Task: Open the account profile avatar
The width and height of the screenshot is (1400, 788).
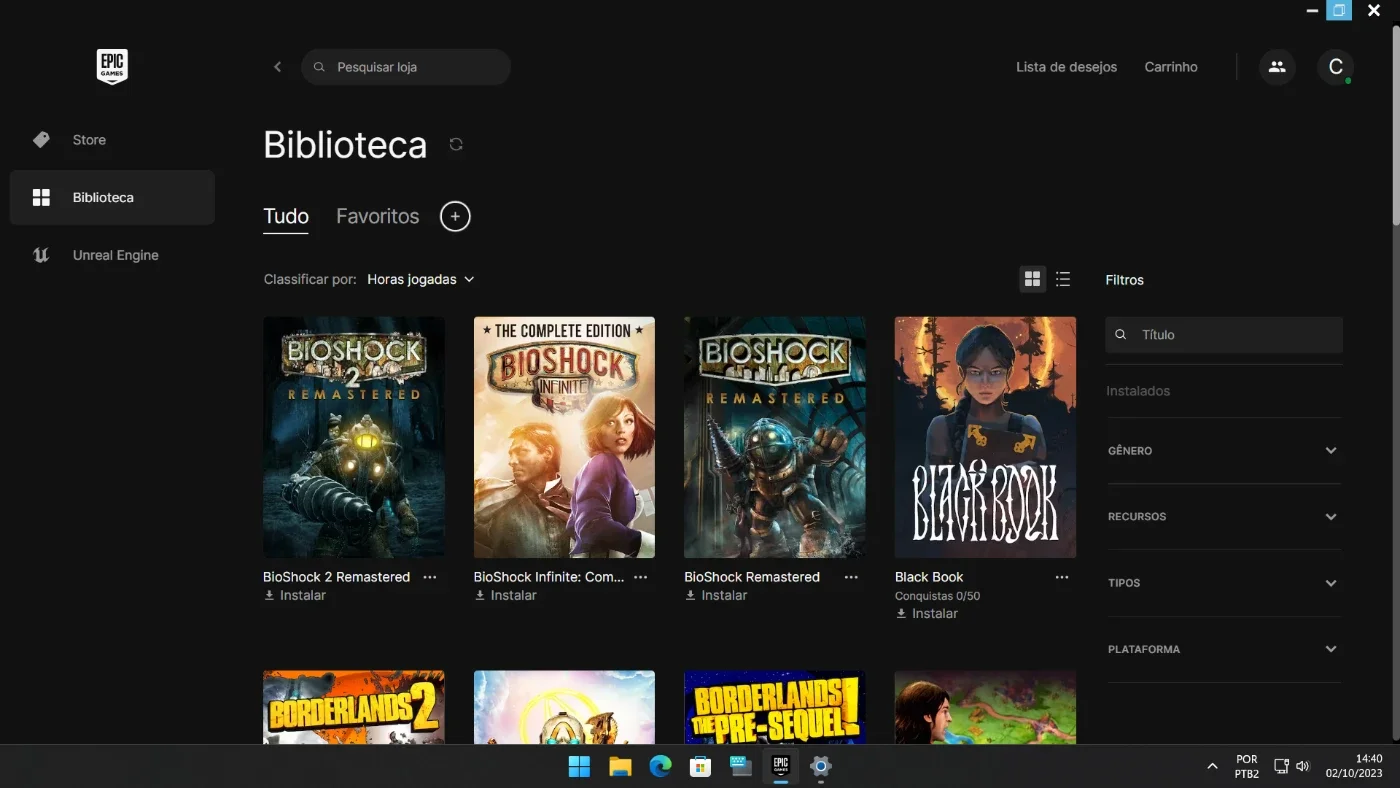Action: pos(1335,67)
